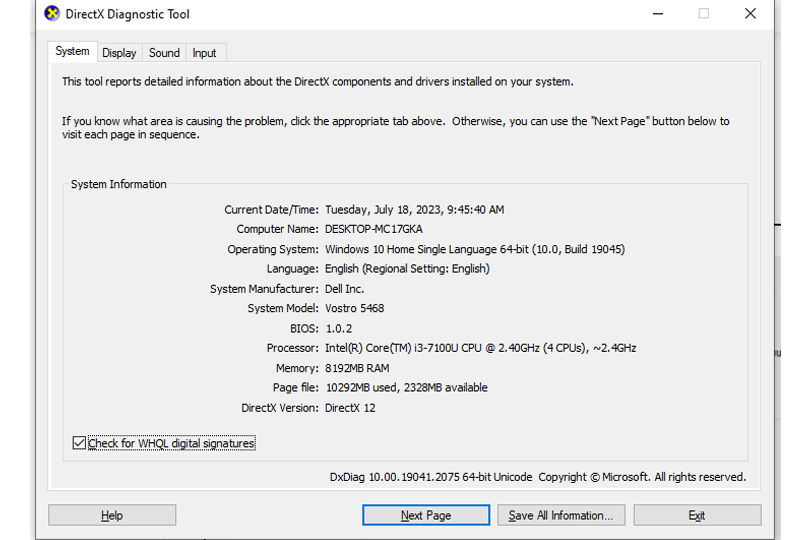Toggle Check for WHQL digital signatures checkbox
Viewport: 800px width, 540px height.
click(x=79, y=443)
